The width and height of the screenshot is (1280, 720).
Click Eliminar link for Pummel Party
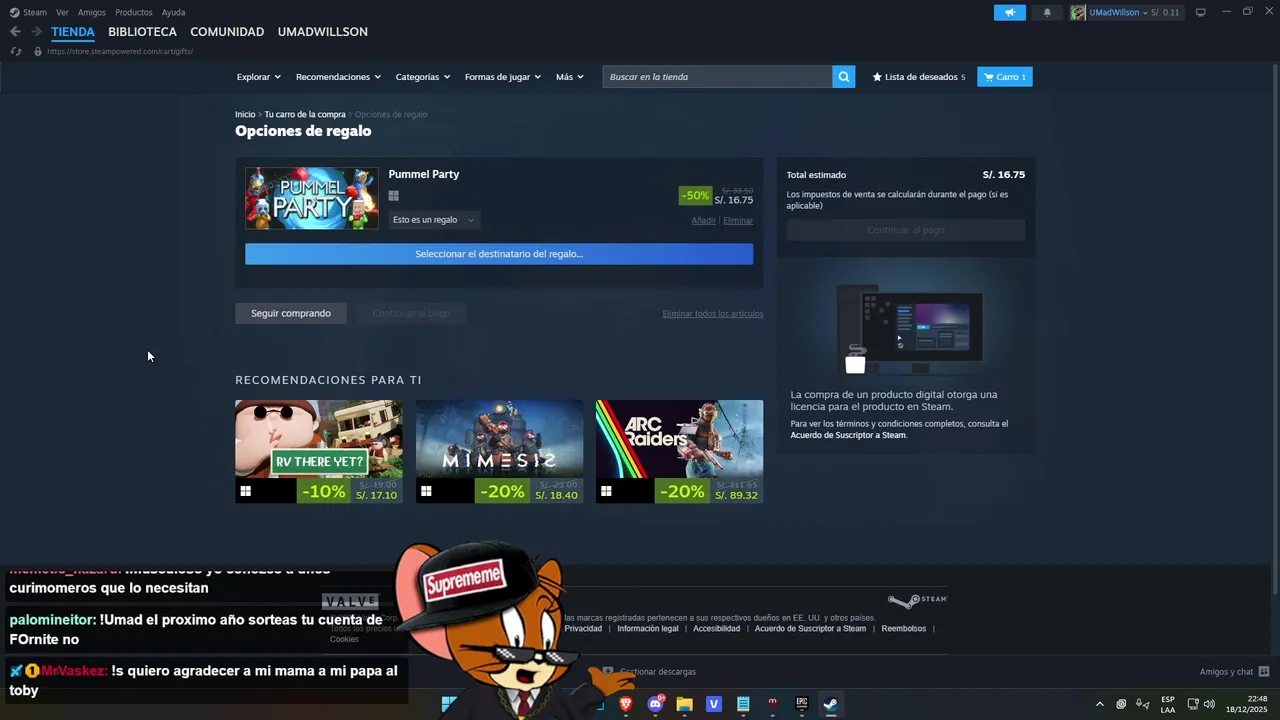pos(738,220)
